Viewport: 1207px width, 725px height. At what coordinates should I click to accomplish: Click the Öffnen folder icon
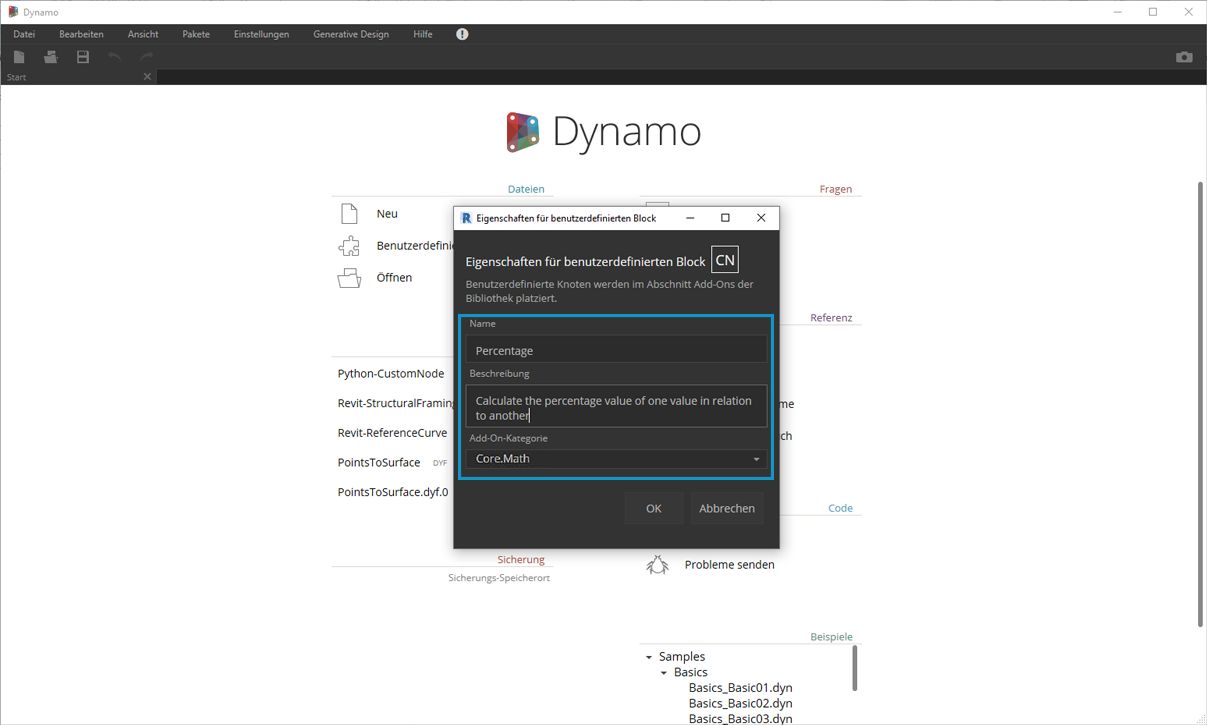(349, 278)
